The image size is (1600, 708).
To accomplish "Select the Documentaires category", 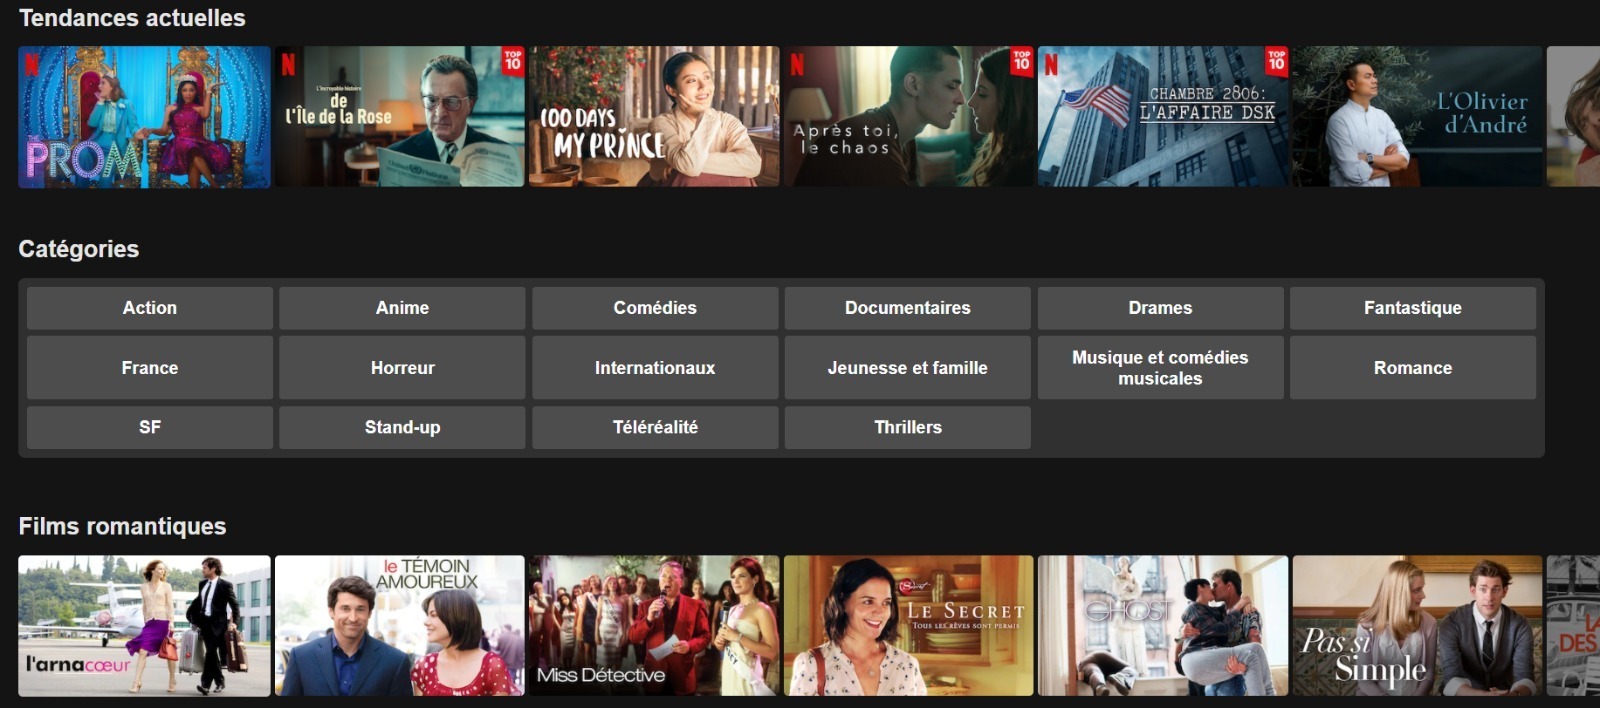I will click(x=908, y=308).
